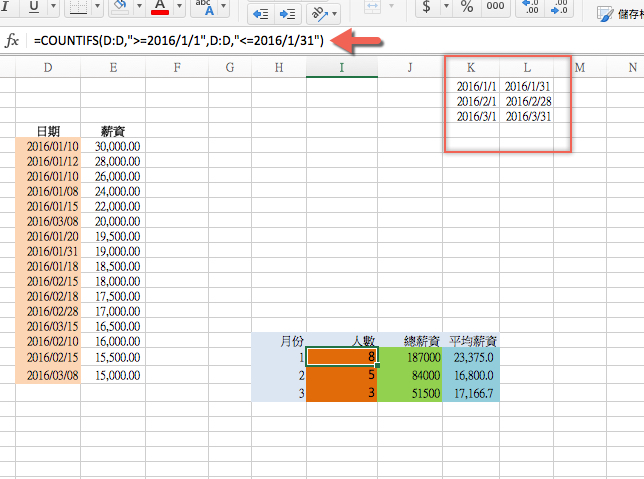Select cell containing 2016/3/1
Viewport: 644px width, 479px height.
[x=471, y=116]
